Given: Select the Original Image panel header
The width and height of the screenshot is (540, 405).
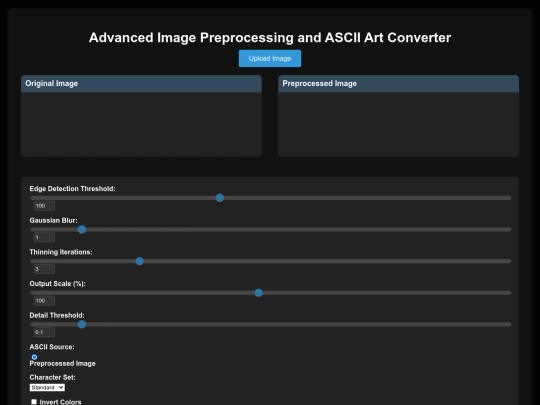Looking at the screenshot, I should 141,84.
